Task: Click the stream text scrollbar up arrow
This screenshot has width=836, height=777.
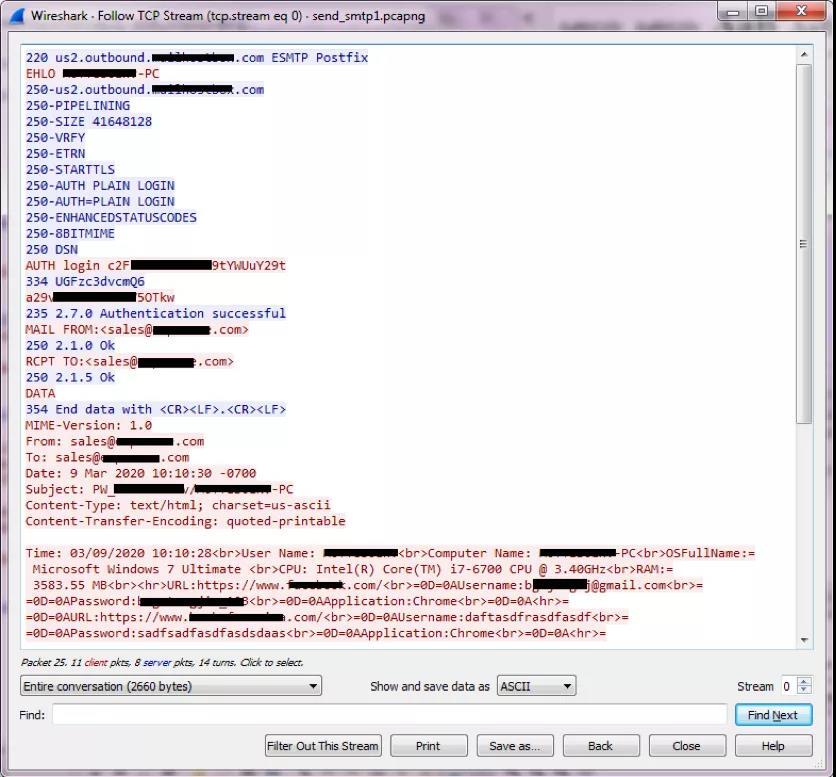Action: pos(804,53)
